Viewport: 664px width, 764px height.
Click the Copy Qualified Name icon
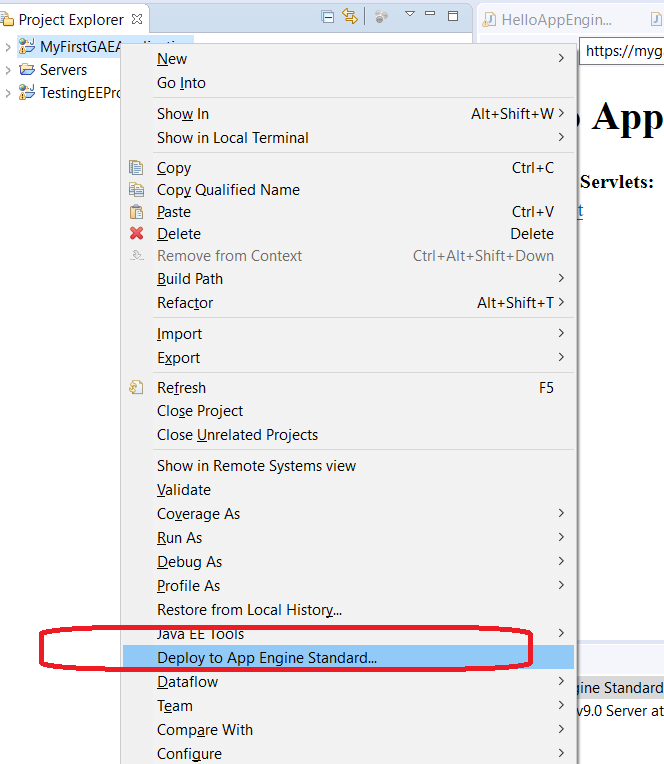[x=137, y=190]
